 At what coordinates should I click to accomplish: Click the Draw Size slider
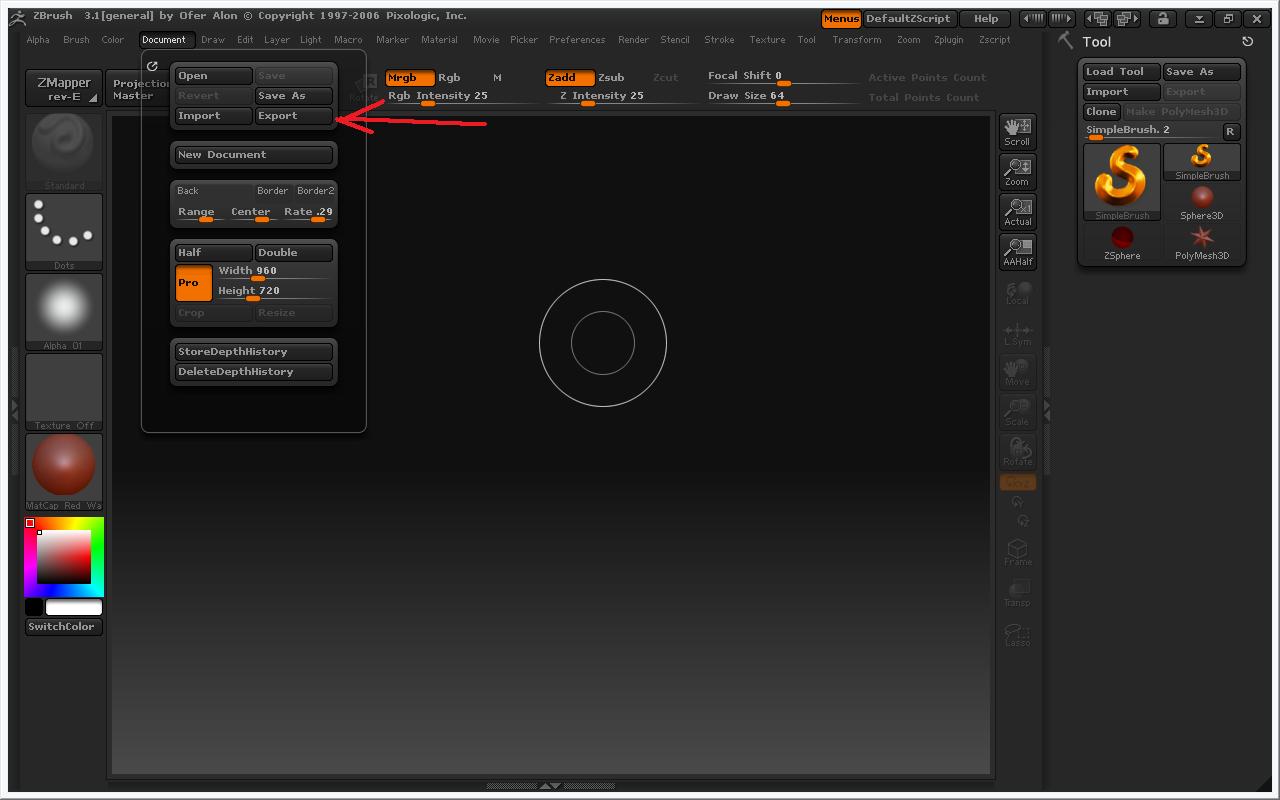click(782, 97)
